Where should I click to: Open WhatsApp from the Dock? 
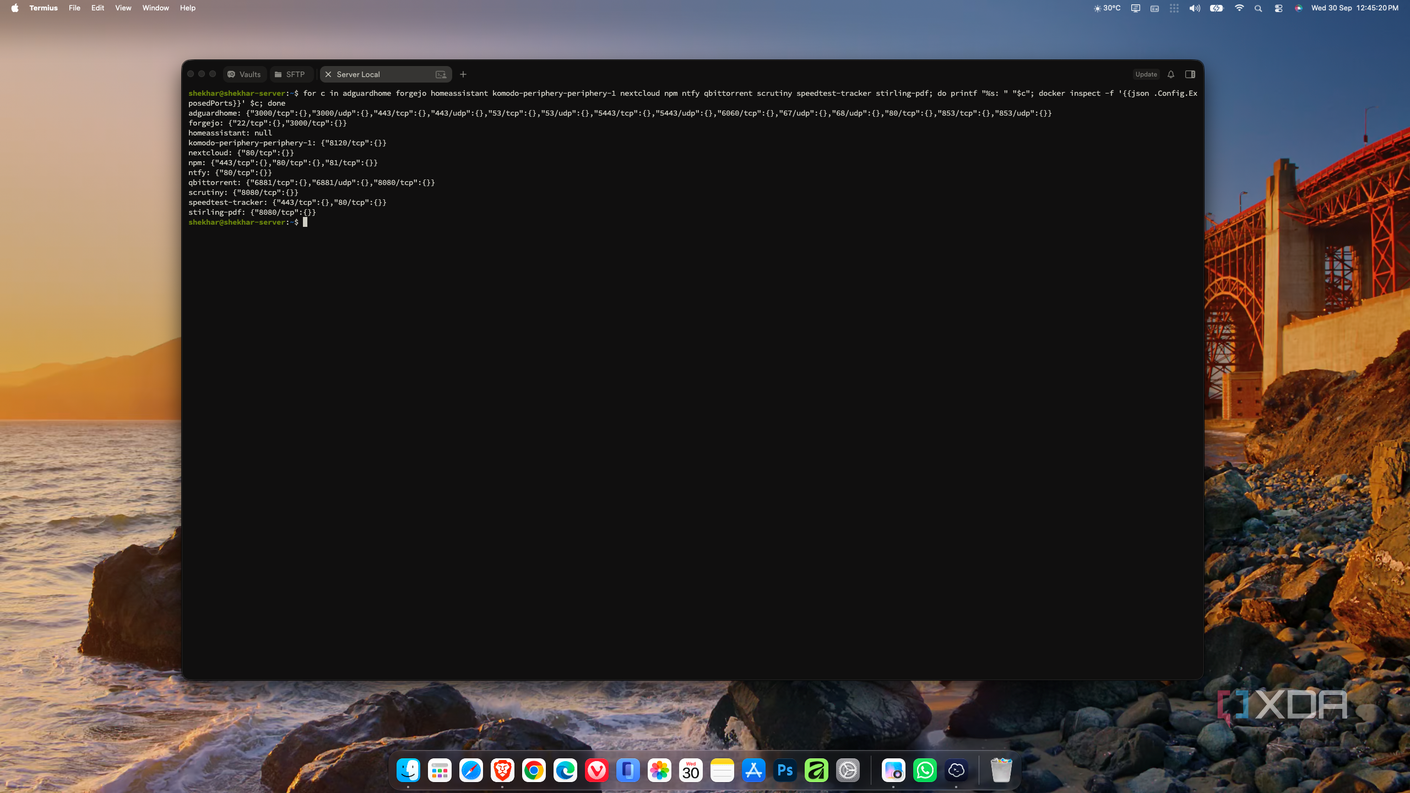pos(925,769)
